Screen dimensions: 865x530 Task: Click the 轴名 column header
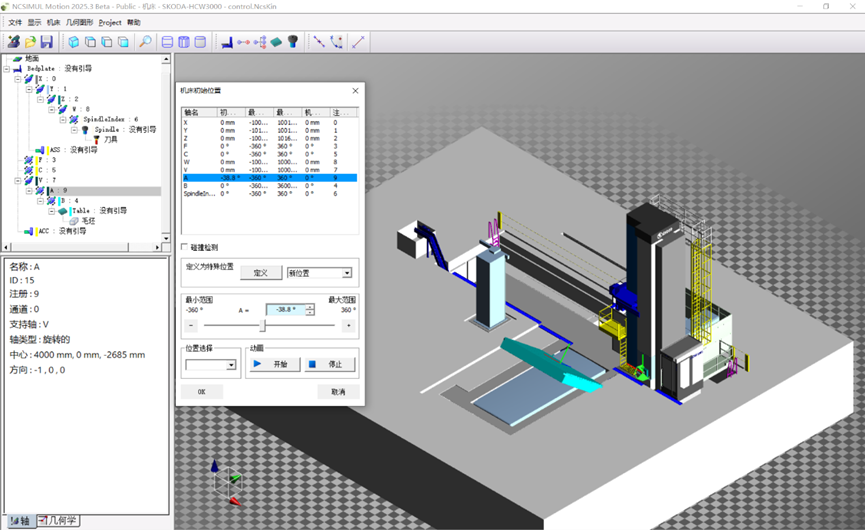[199, 113]
